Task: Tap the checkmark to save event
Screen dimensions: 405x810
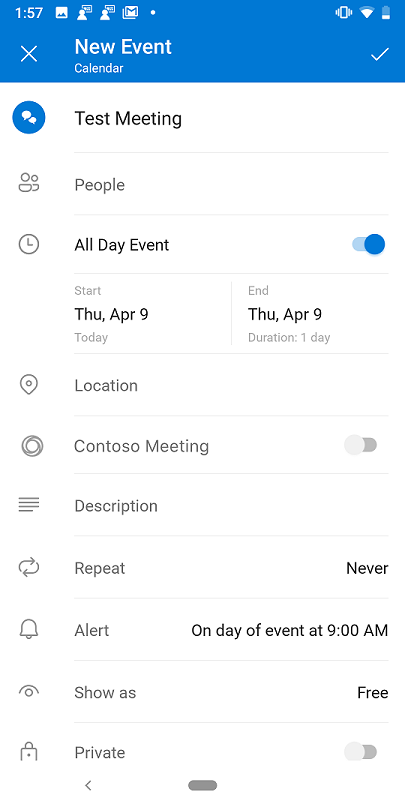Action: [x=380, y=54]
